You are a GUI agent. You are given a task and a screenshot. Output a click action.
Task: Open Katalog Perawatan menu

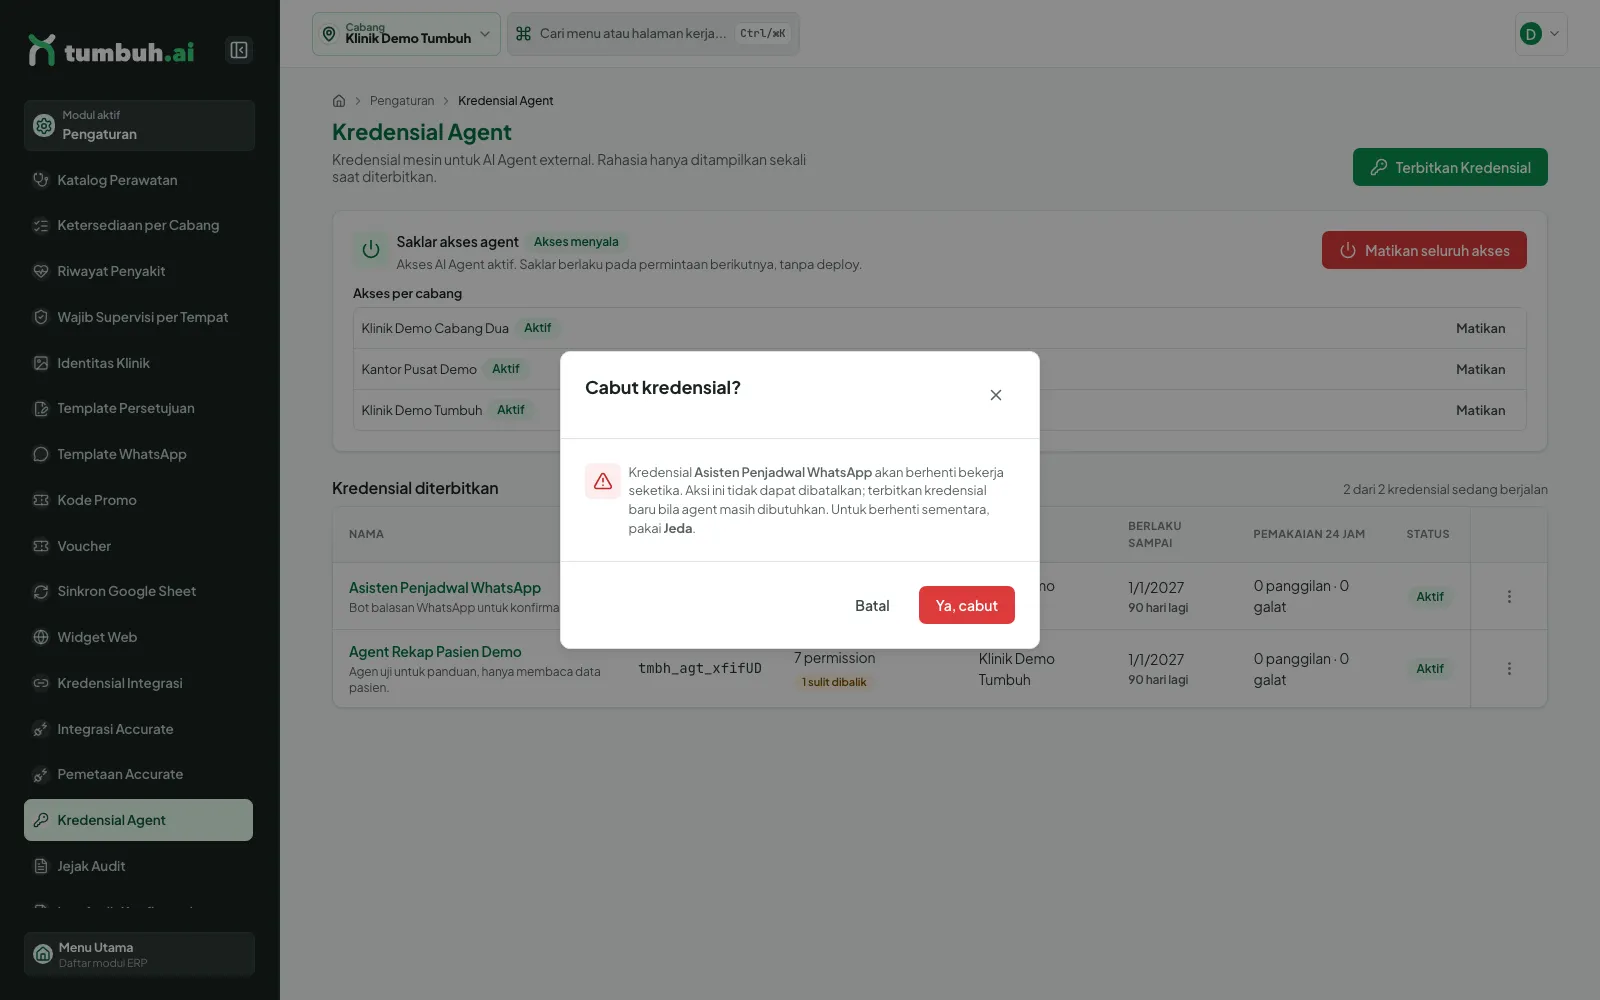[139, 180]
